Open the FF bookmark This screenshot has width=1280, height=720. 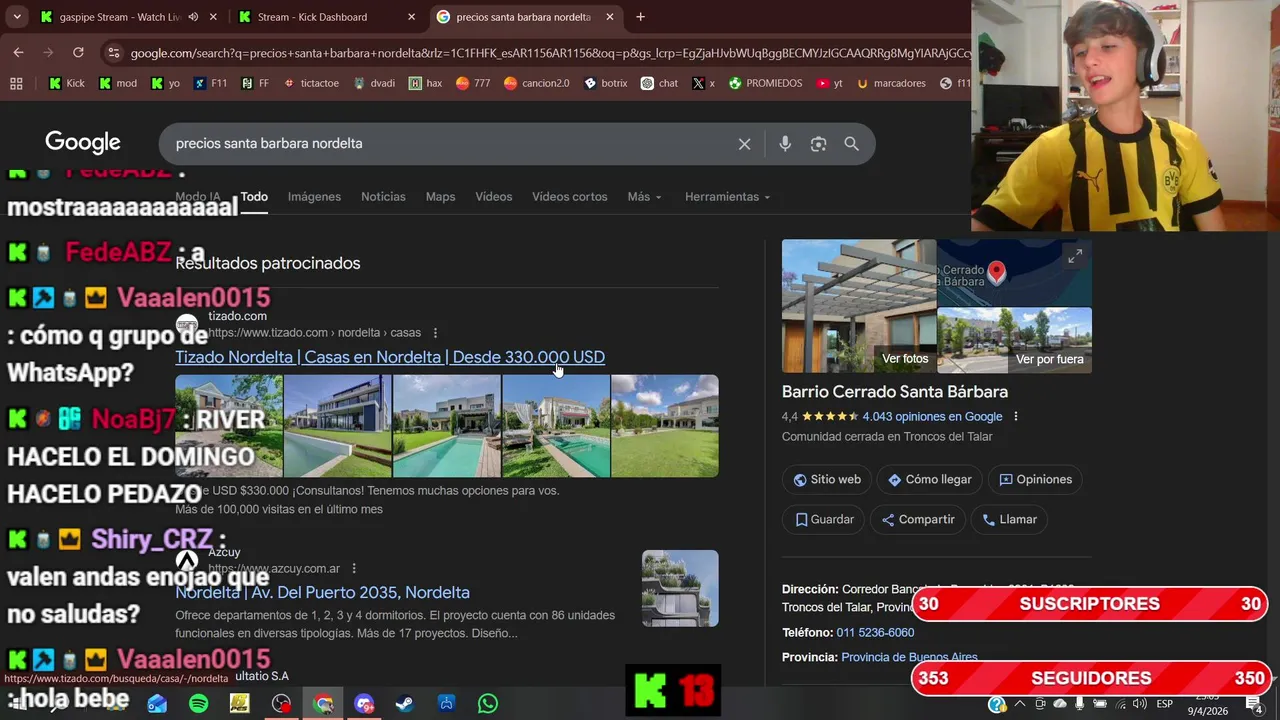(255, 83)
